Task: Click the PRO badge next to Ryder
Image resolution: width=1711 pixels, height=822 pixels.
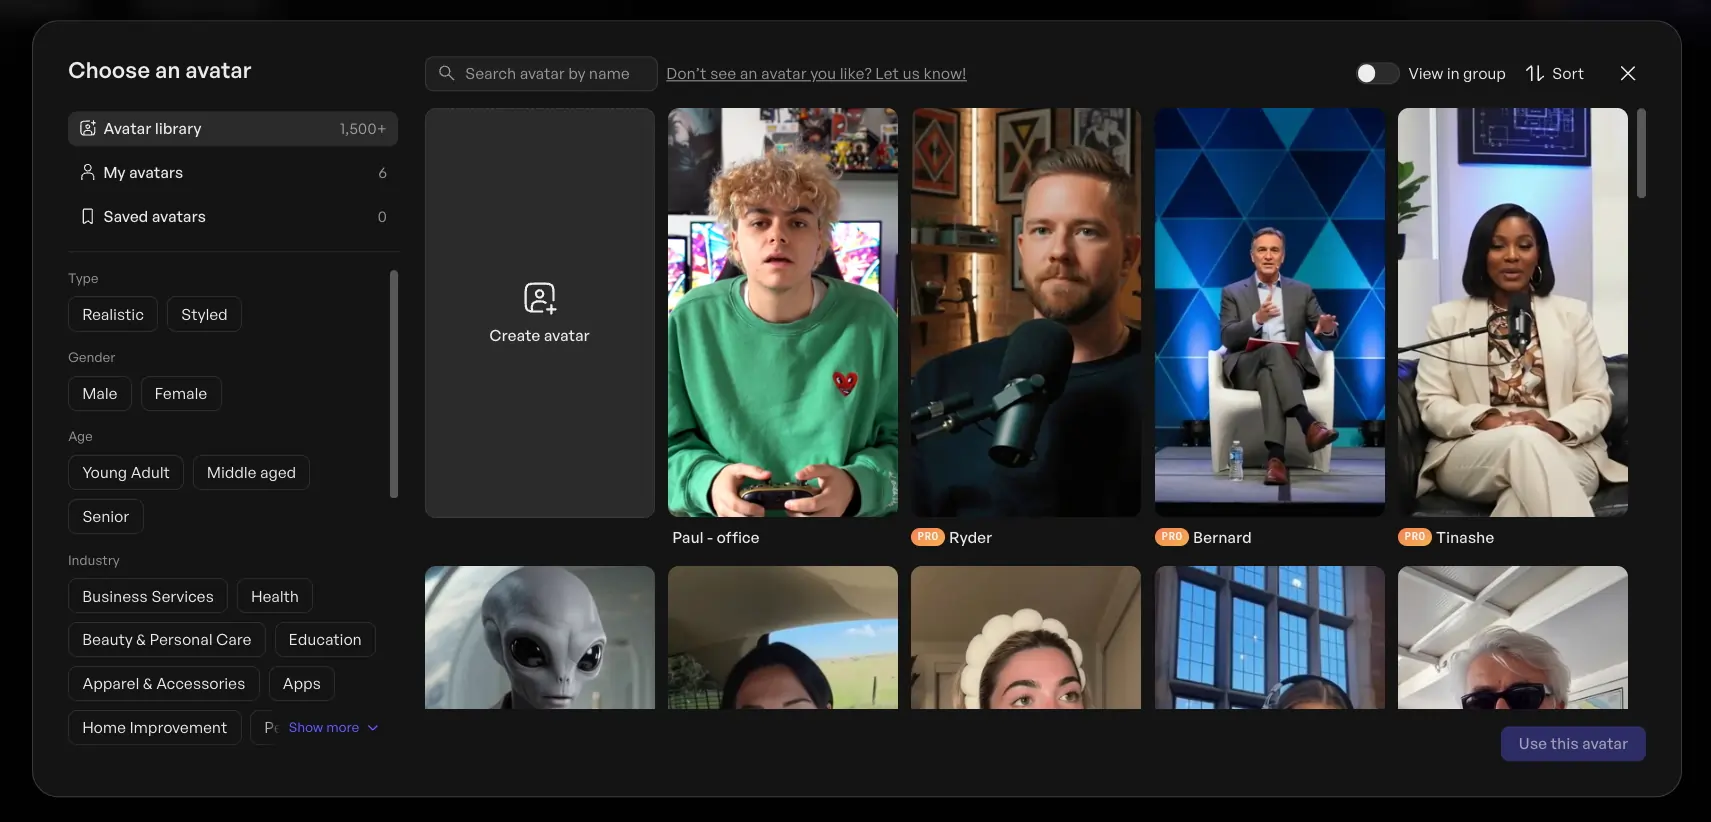Action: (x=928, y=537)
